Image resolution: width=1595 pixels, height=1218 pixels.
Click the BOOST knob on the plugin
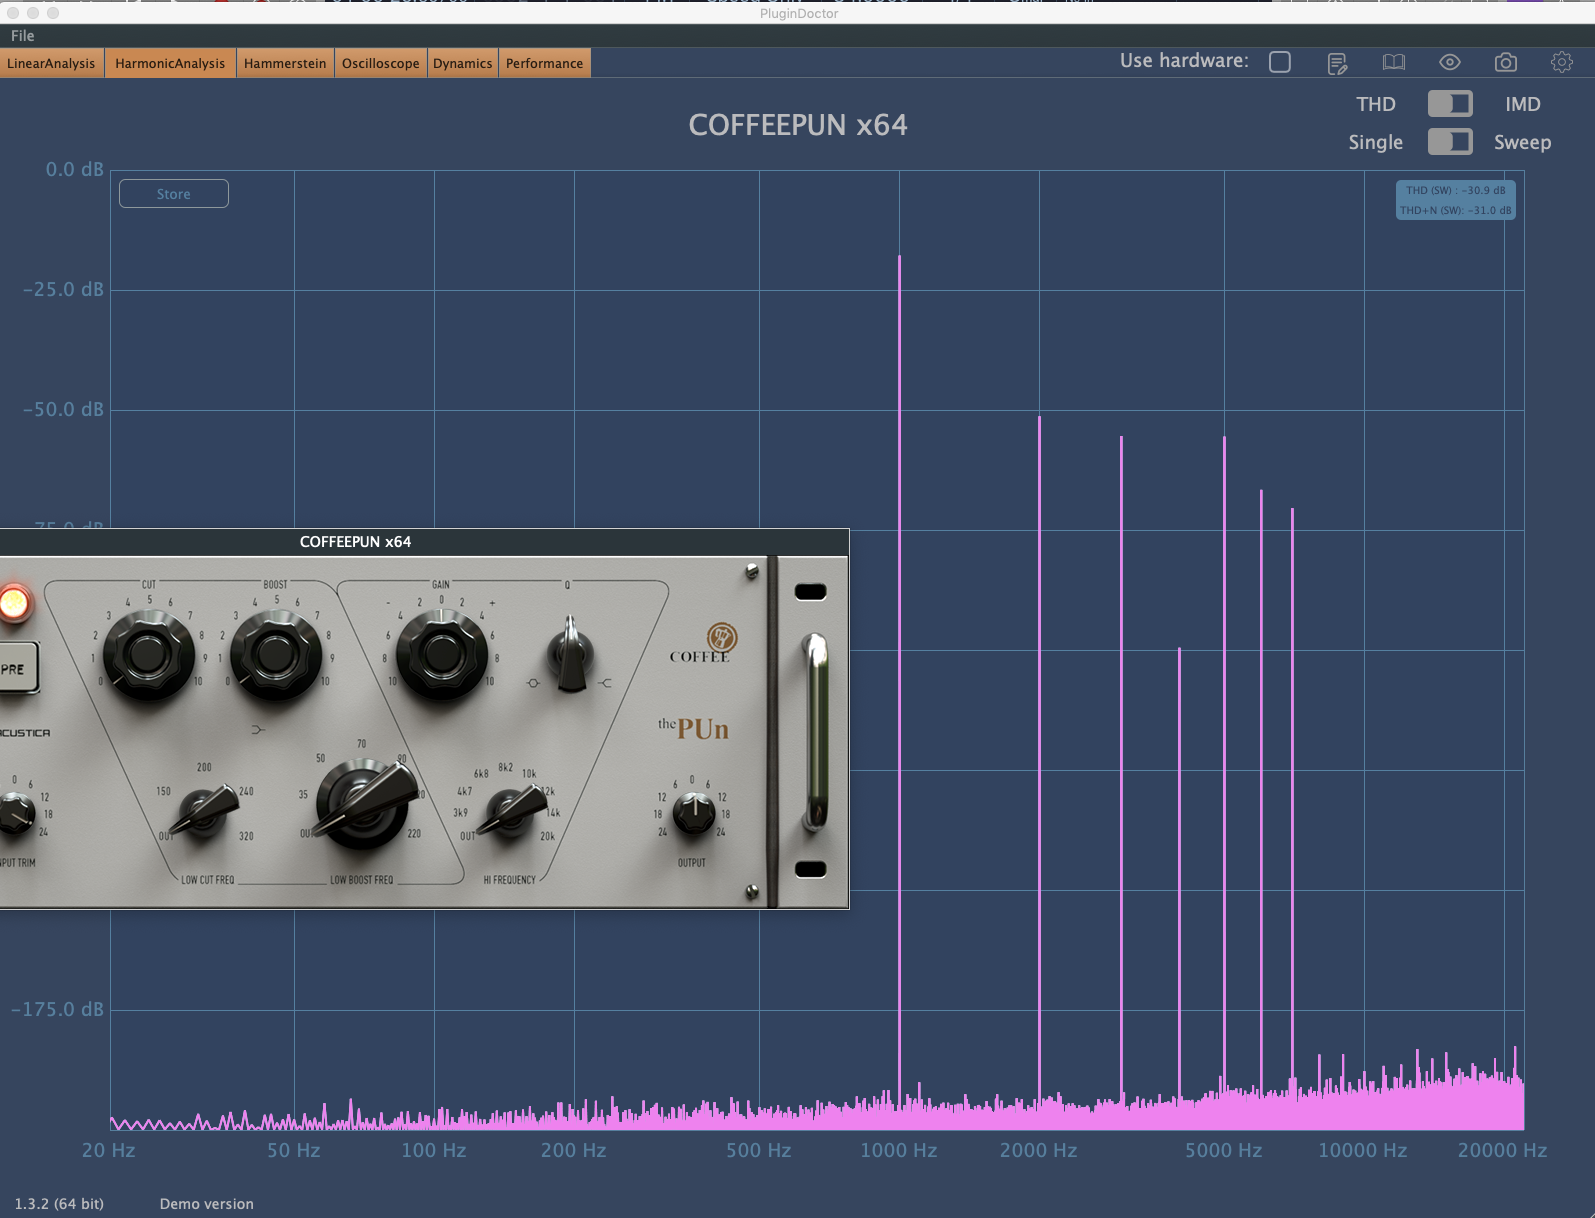click(275, 655)
